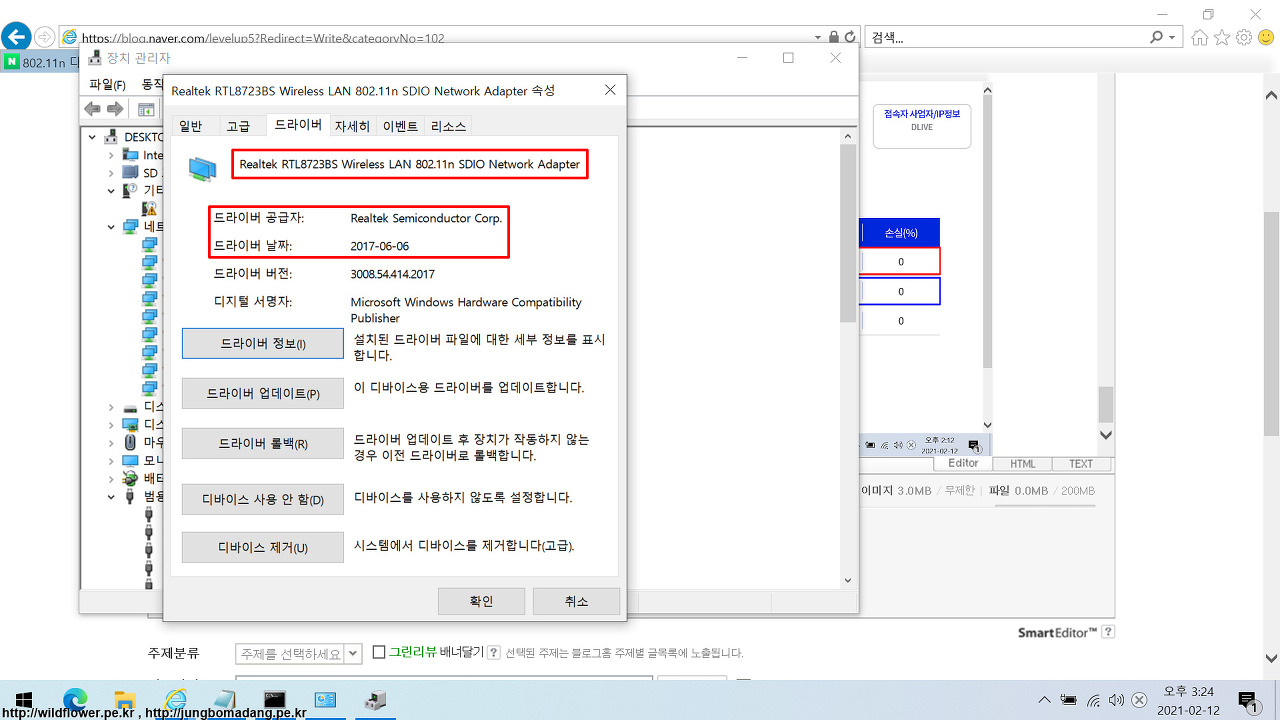This screenshot has height=720, width=1280.
Task: Expand the 모니터 device category
Action: click(111, 460)
